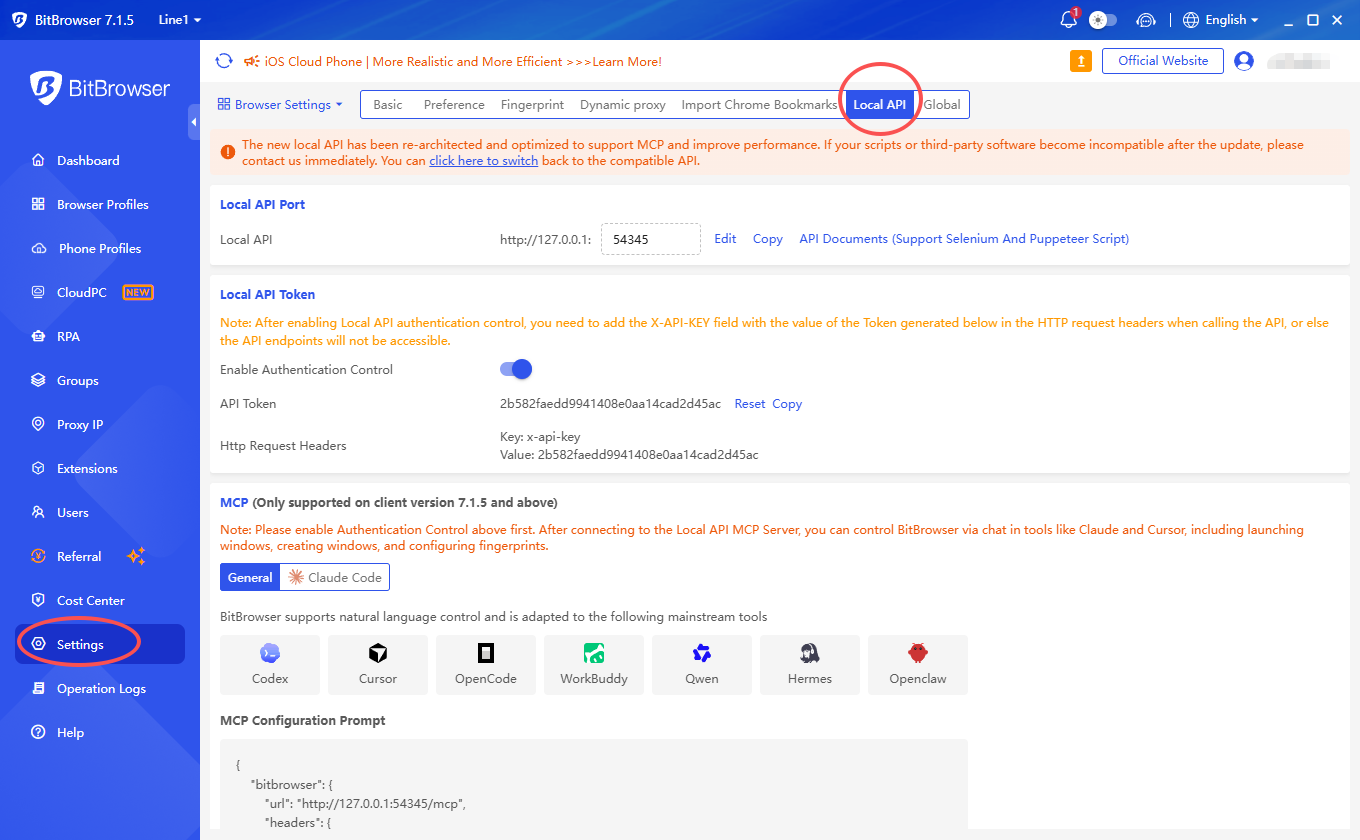Viewport: 1360px width, 840px height.
Task: Reset the API Token
Action: click(x=750, y=404)
